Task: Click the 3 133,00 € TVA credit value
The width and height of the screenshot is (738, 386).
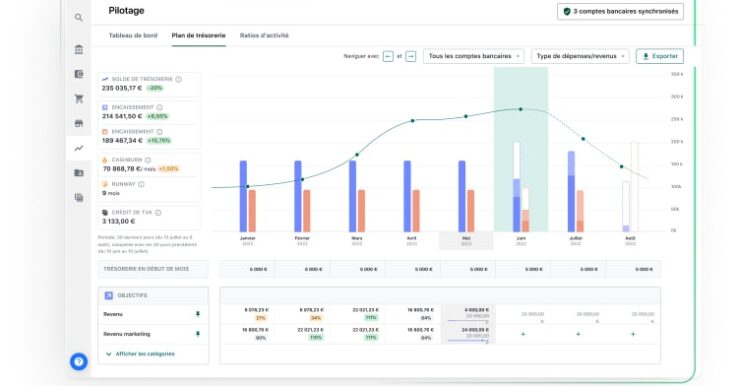Action: pyautogui.click(x=119, y=221)
